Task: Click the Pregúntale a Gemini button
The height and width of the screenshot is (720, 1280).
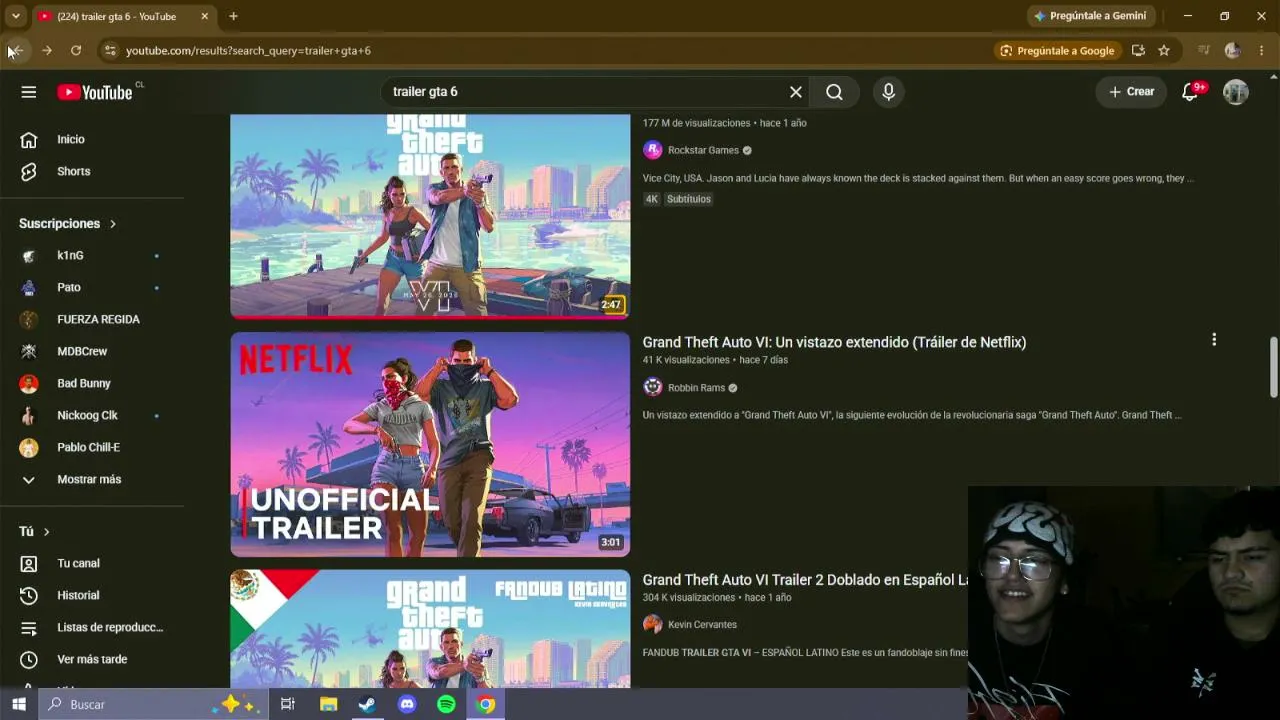Action: [1091, 16]
